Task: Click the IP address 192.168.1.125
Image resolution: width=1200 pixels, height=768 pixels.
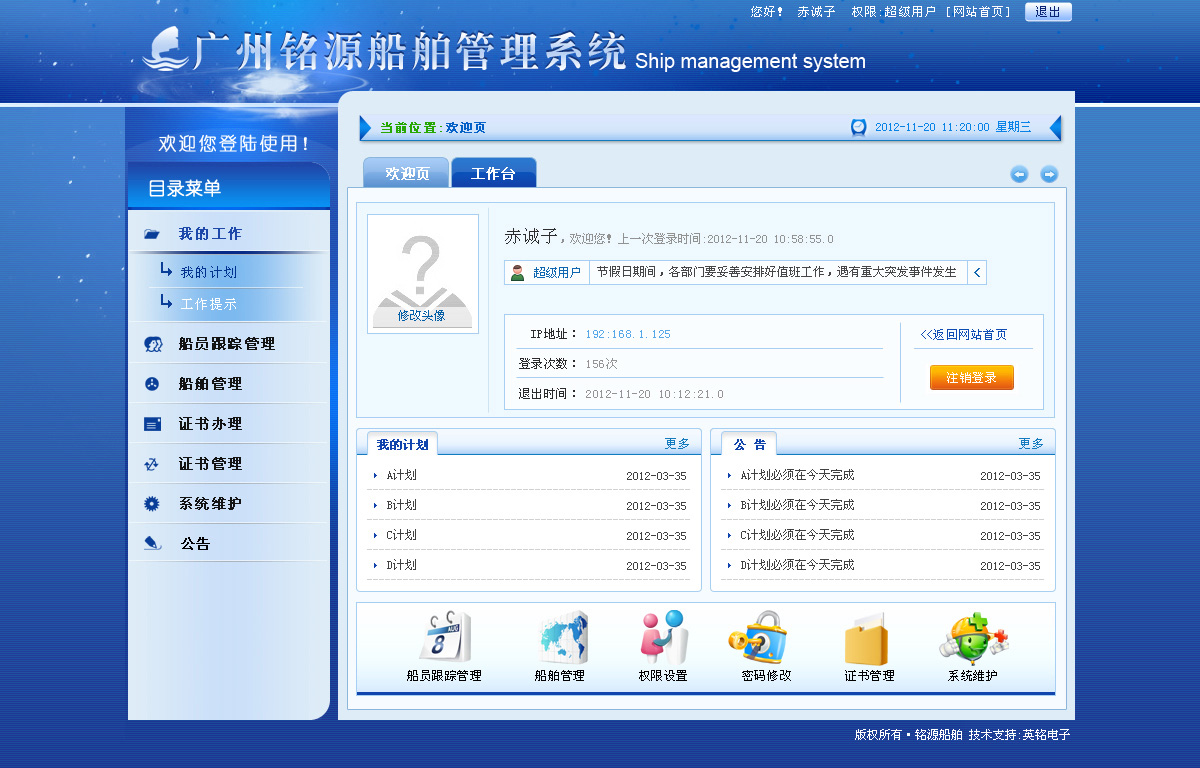Action: coord(628,334)
